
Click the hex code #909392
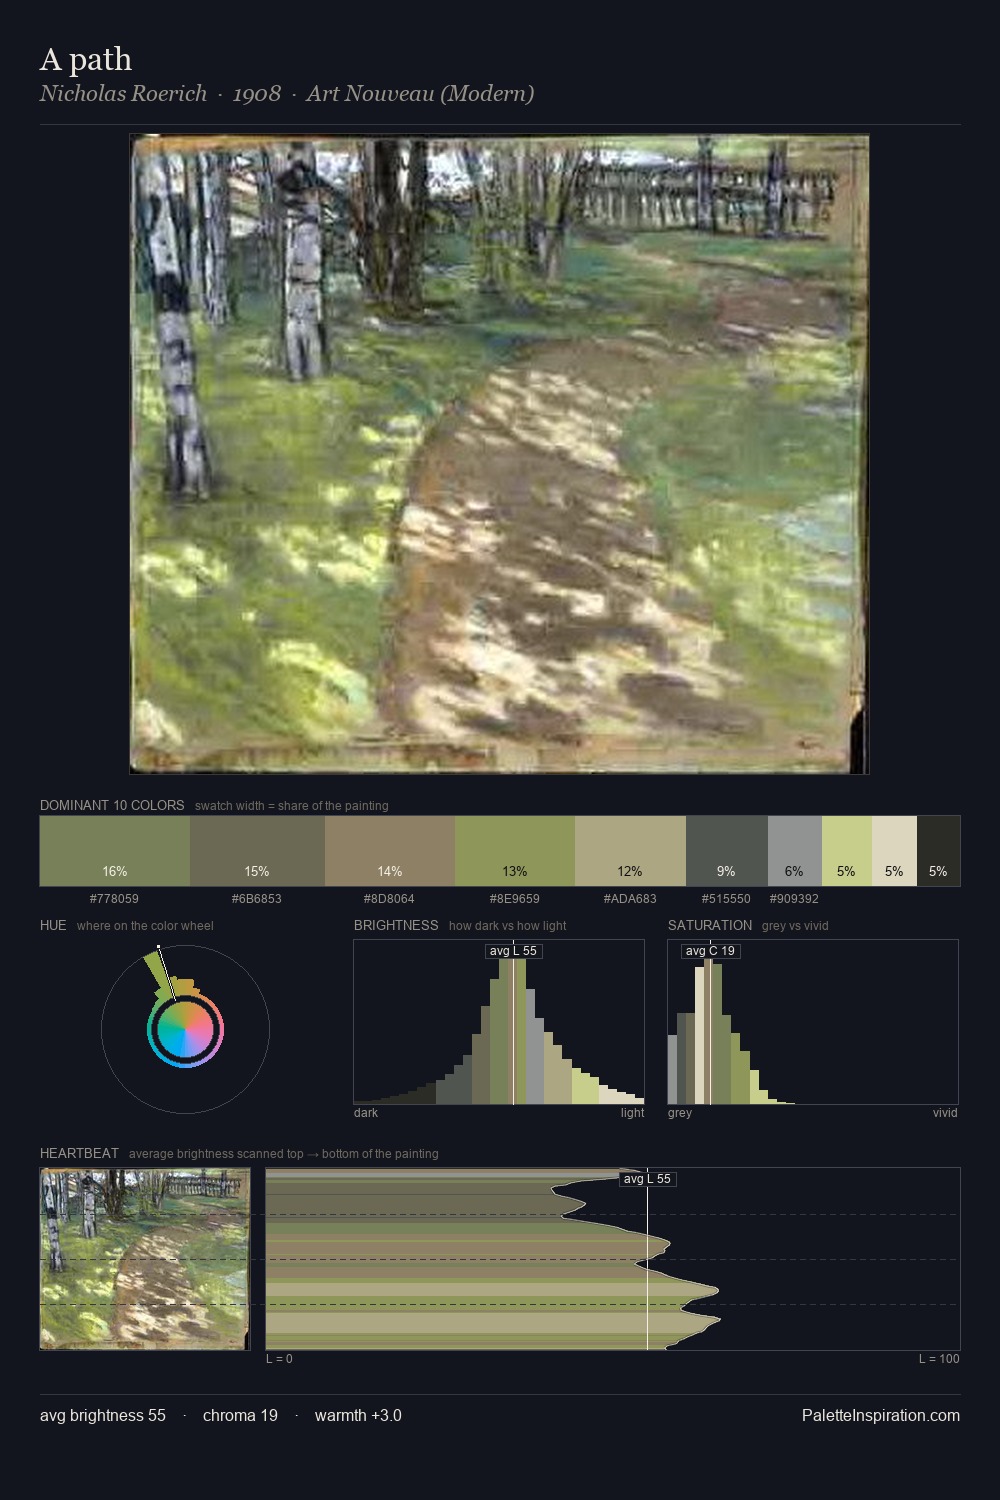coord(794,899)
